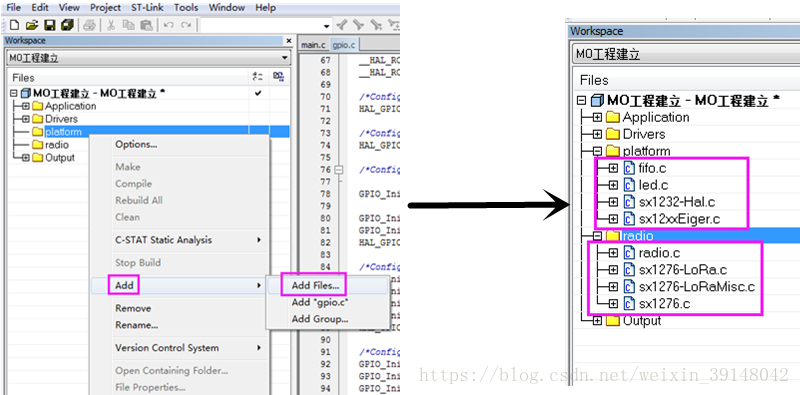The image size is (800, 395).
Task: Click the Cut scissors toolbar icon
Action: [111, 24]
